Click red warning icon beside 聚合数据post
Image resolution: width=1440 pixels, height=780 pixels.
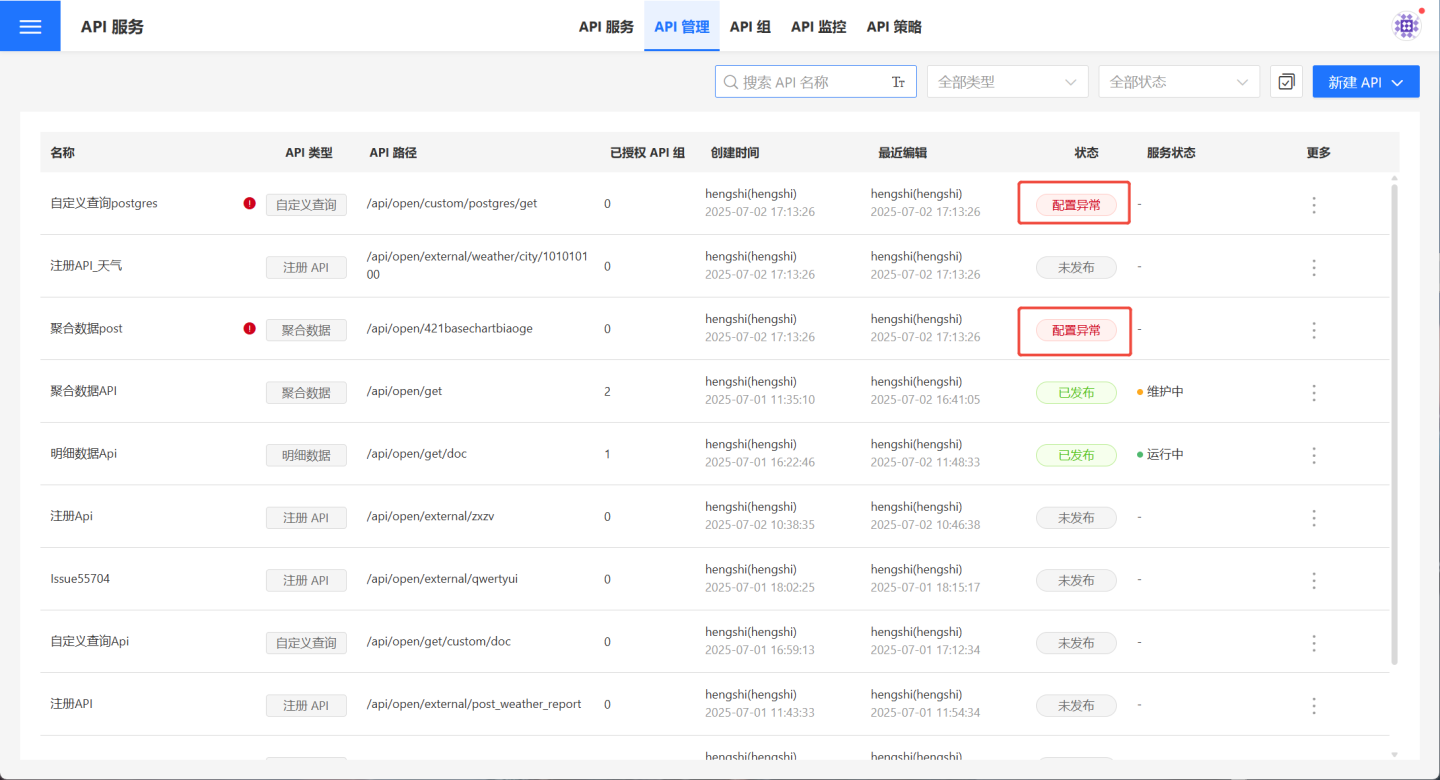pos(249,329)
